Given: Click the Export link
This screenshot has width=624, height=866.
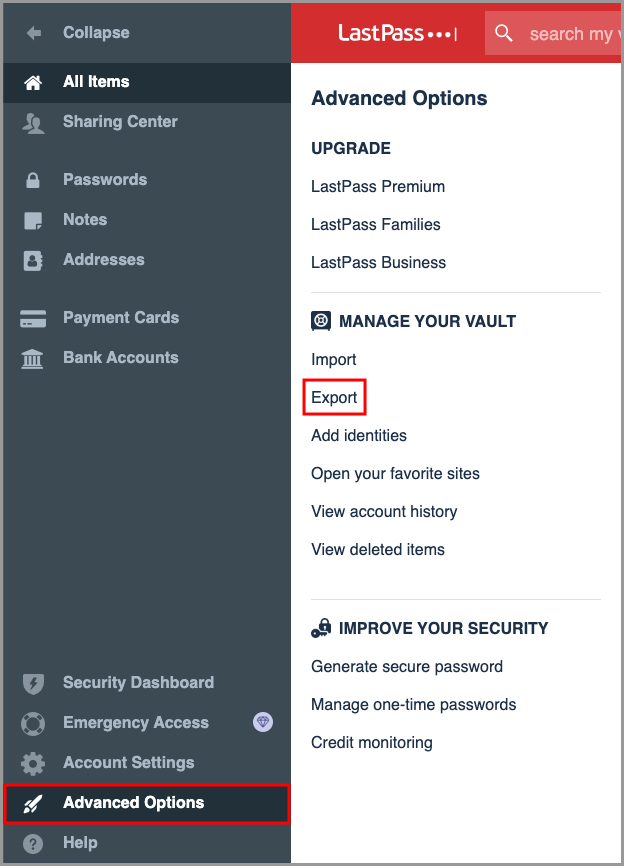Looking at the screenshot, I should [334, 398].
